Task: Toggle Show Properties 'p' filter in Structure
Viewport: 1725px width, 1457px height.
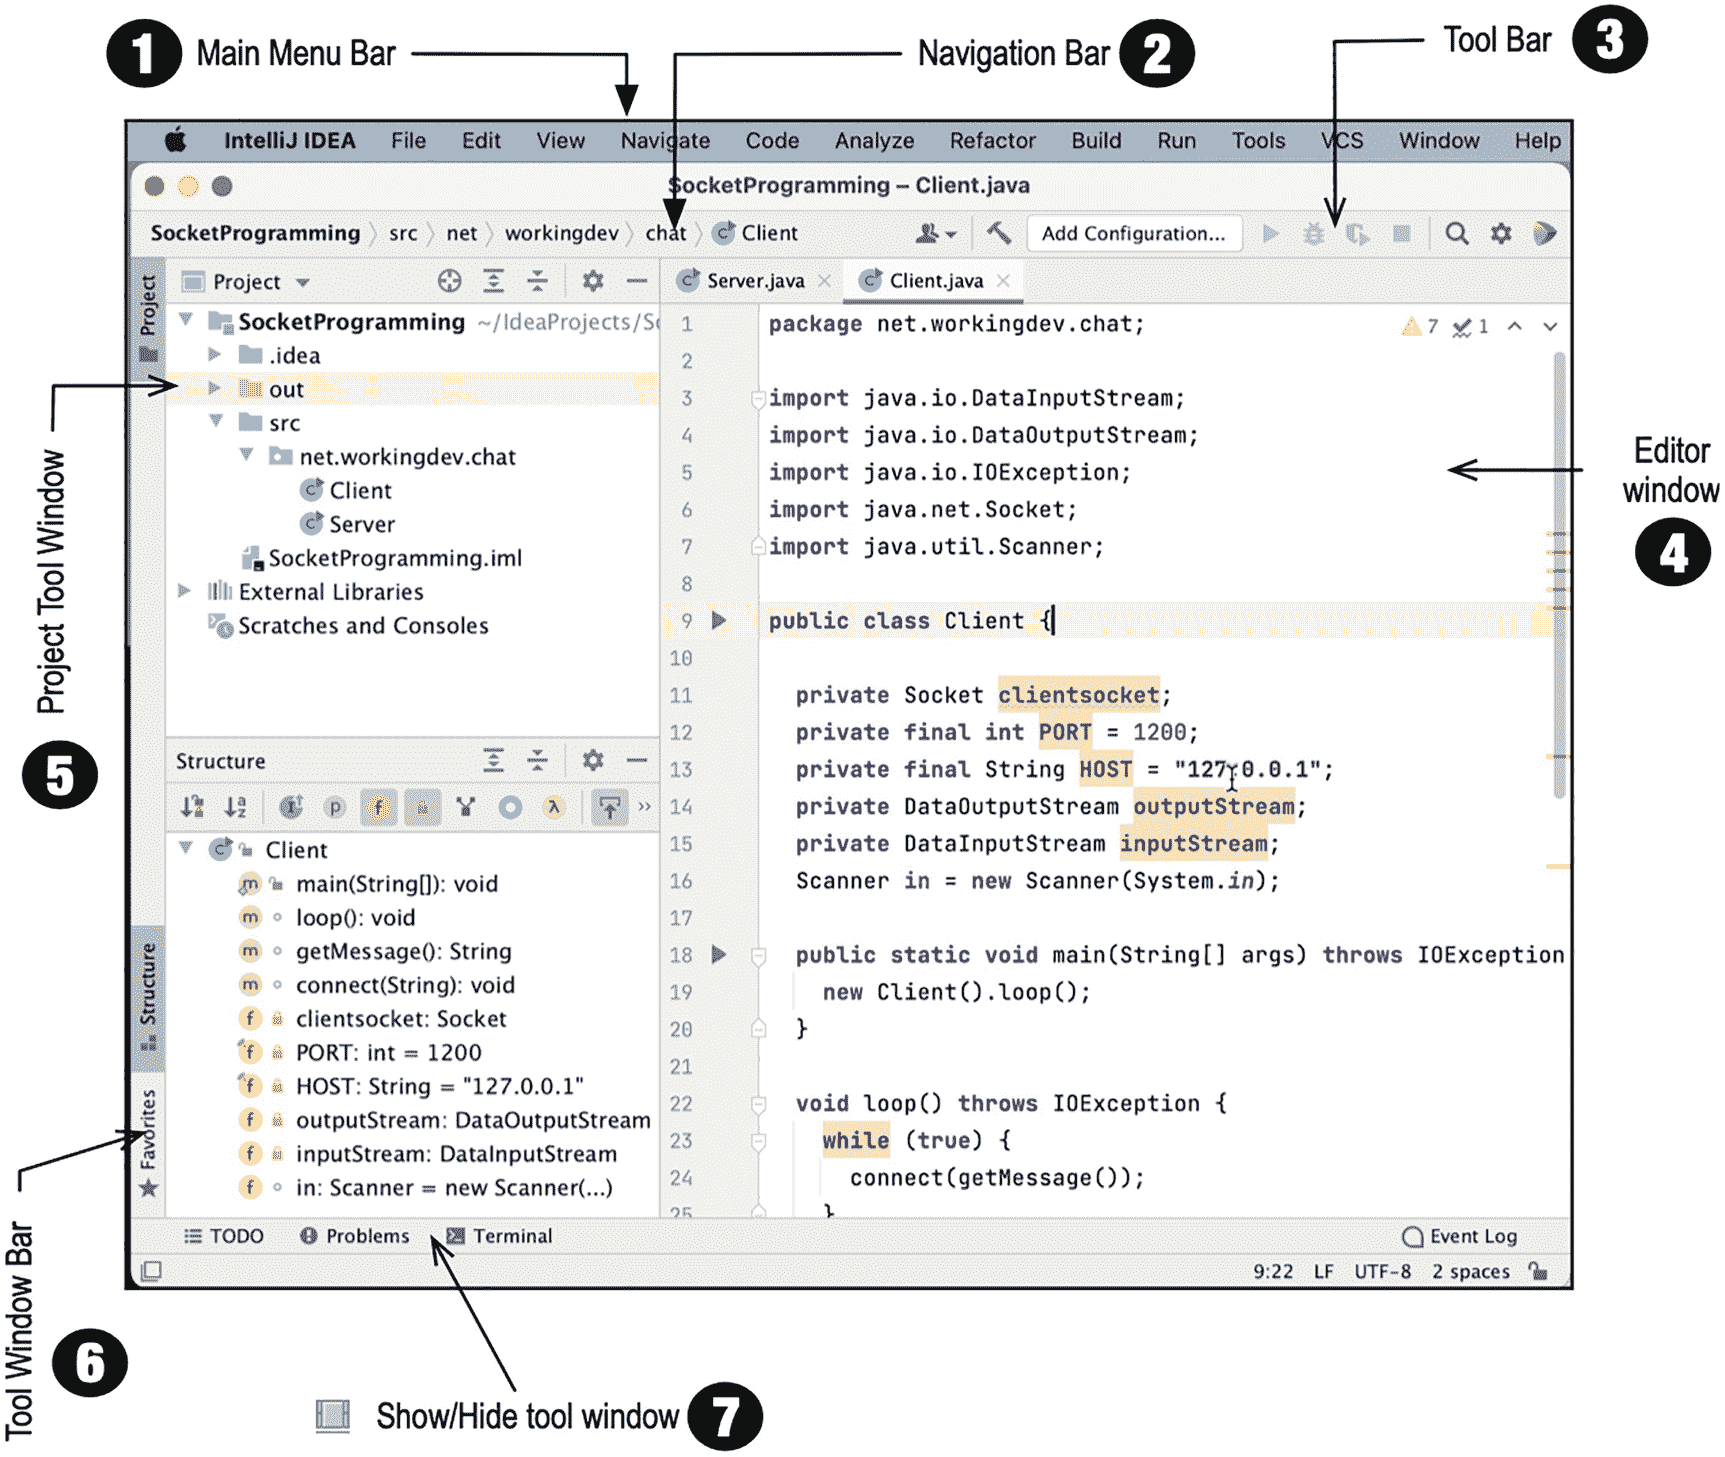Action: click(335, 806)
